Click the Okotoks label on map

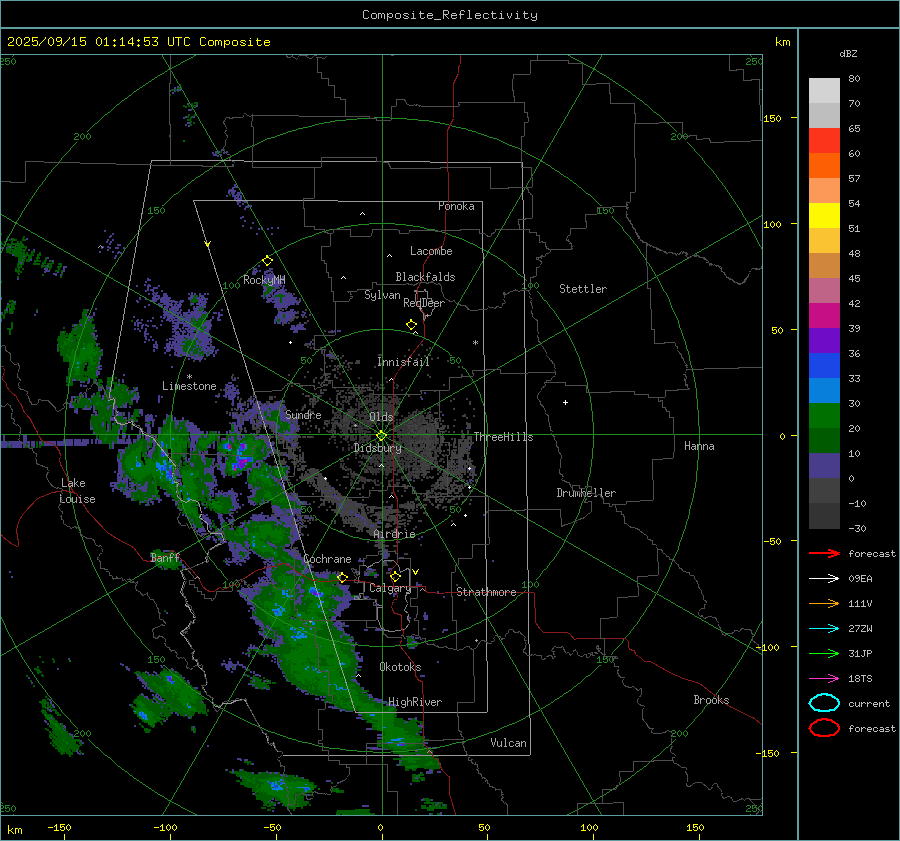(x=400, y=666)
